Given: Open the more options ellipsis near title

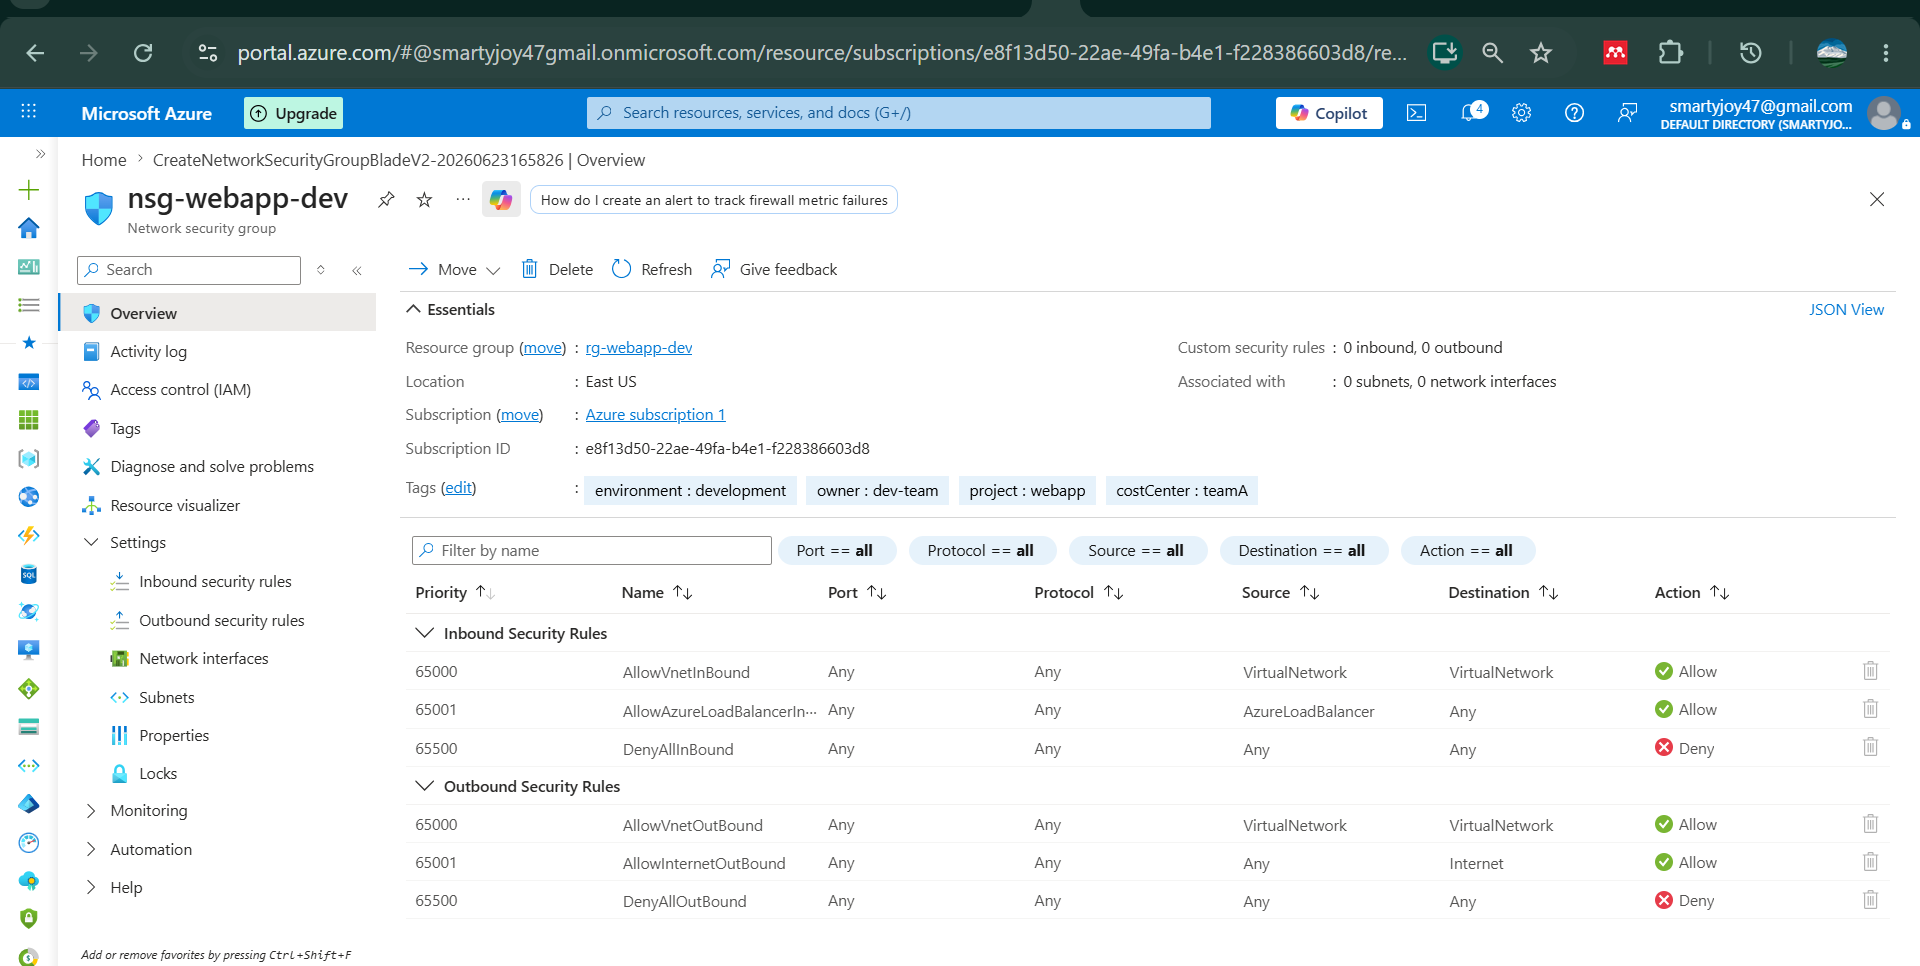Looking at the screenshot, I should click(x=462, y=199).
